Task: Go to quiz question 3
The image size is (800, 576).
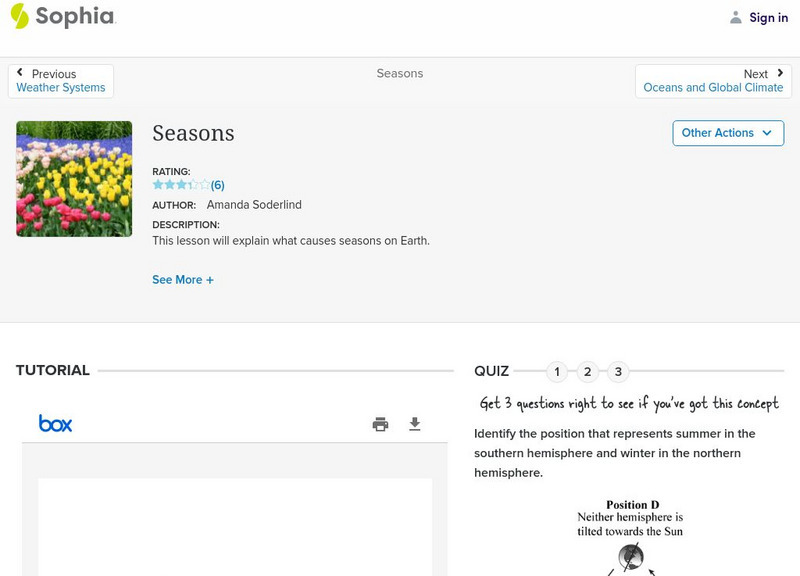Action: [x=618, y=372]
